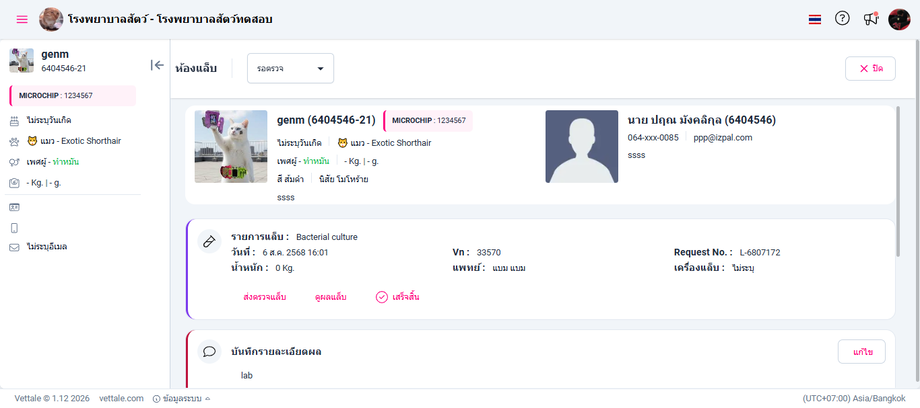Click doctor name แบม แบม
The width and height of the screenshot is (920, 408).
click(x=508, y=268)
